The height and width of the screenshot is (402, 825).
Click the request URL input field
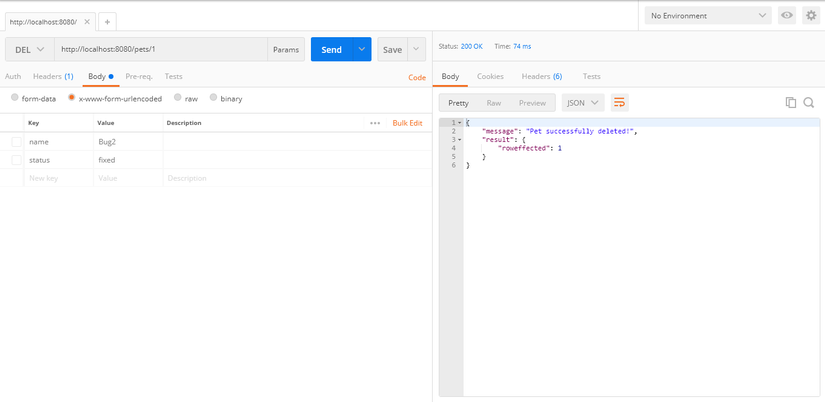[161, 50]
